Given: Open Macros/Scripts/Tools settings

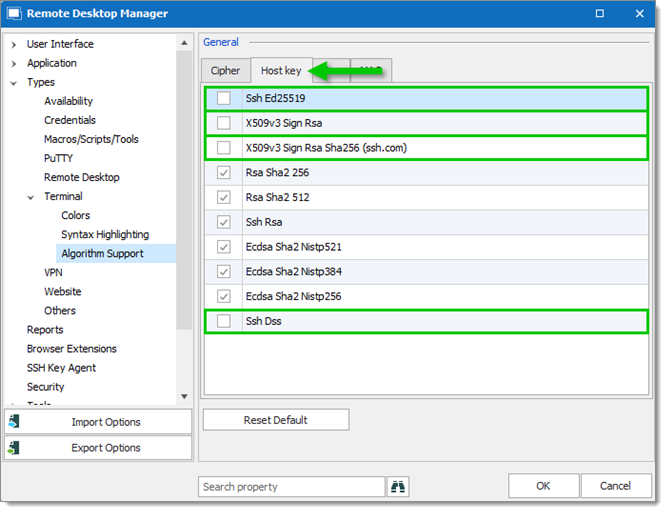Looking at the screenshot, I should [91, 139].
